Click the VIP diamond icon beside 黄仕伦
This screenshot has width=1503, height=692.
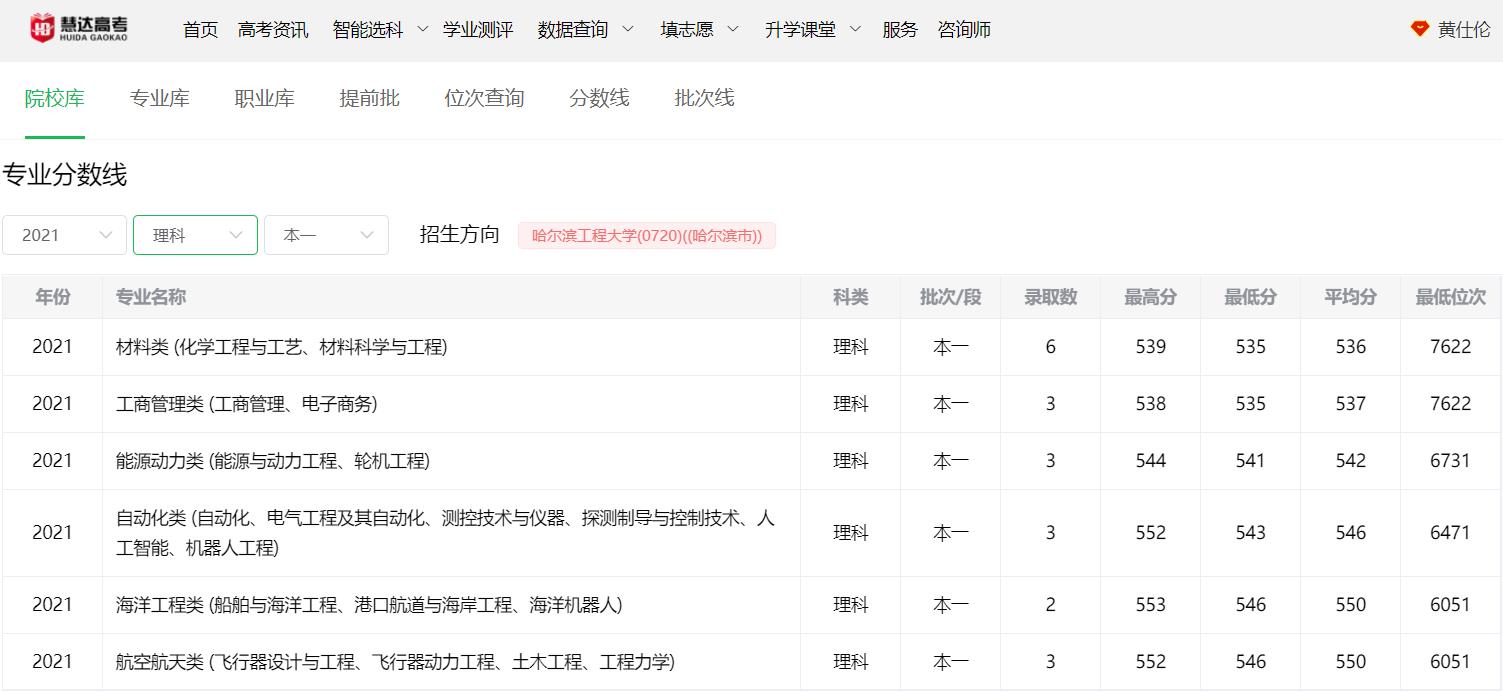click(1419, 29)
